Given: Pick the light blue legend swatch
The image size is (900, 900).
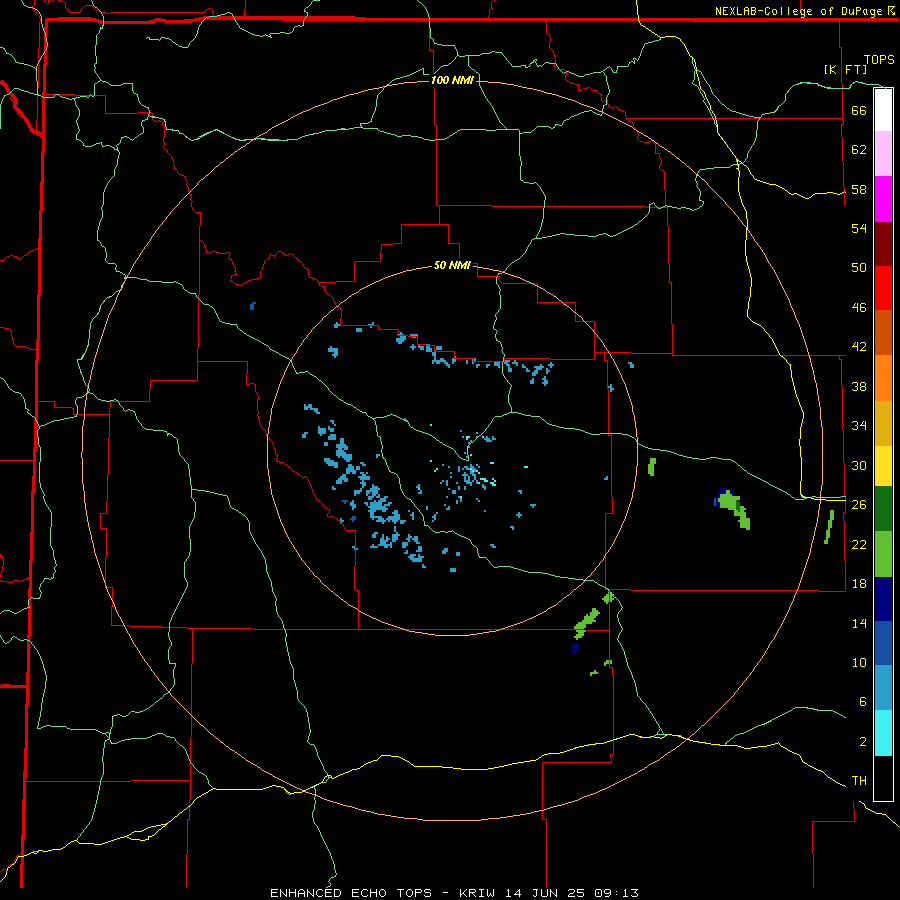Looking at the screenshot, I should [x=883, y=688].
